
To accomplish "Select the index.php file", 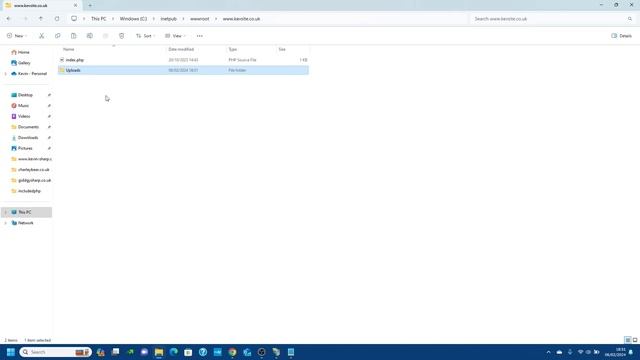I will pos(183,60).
